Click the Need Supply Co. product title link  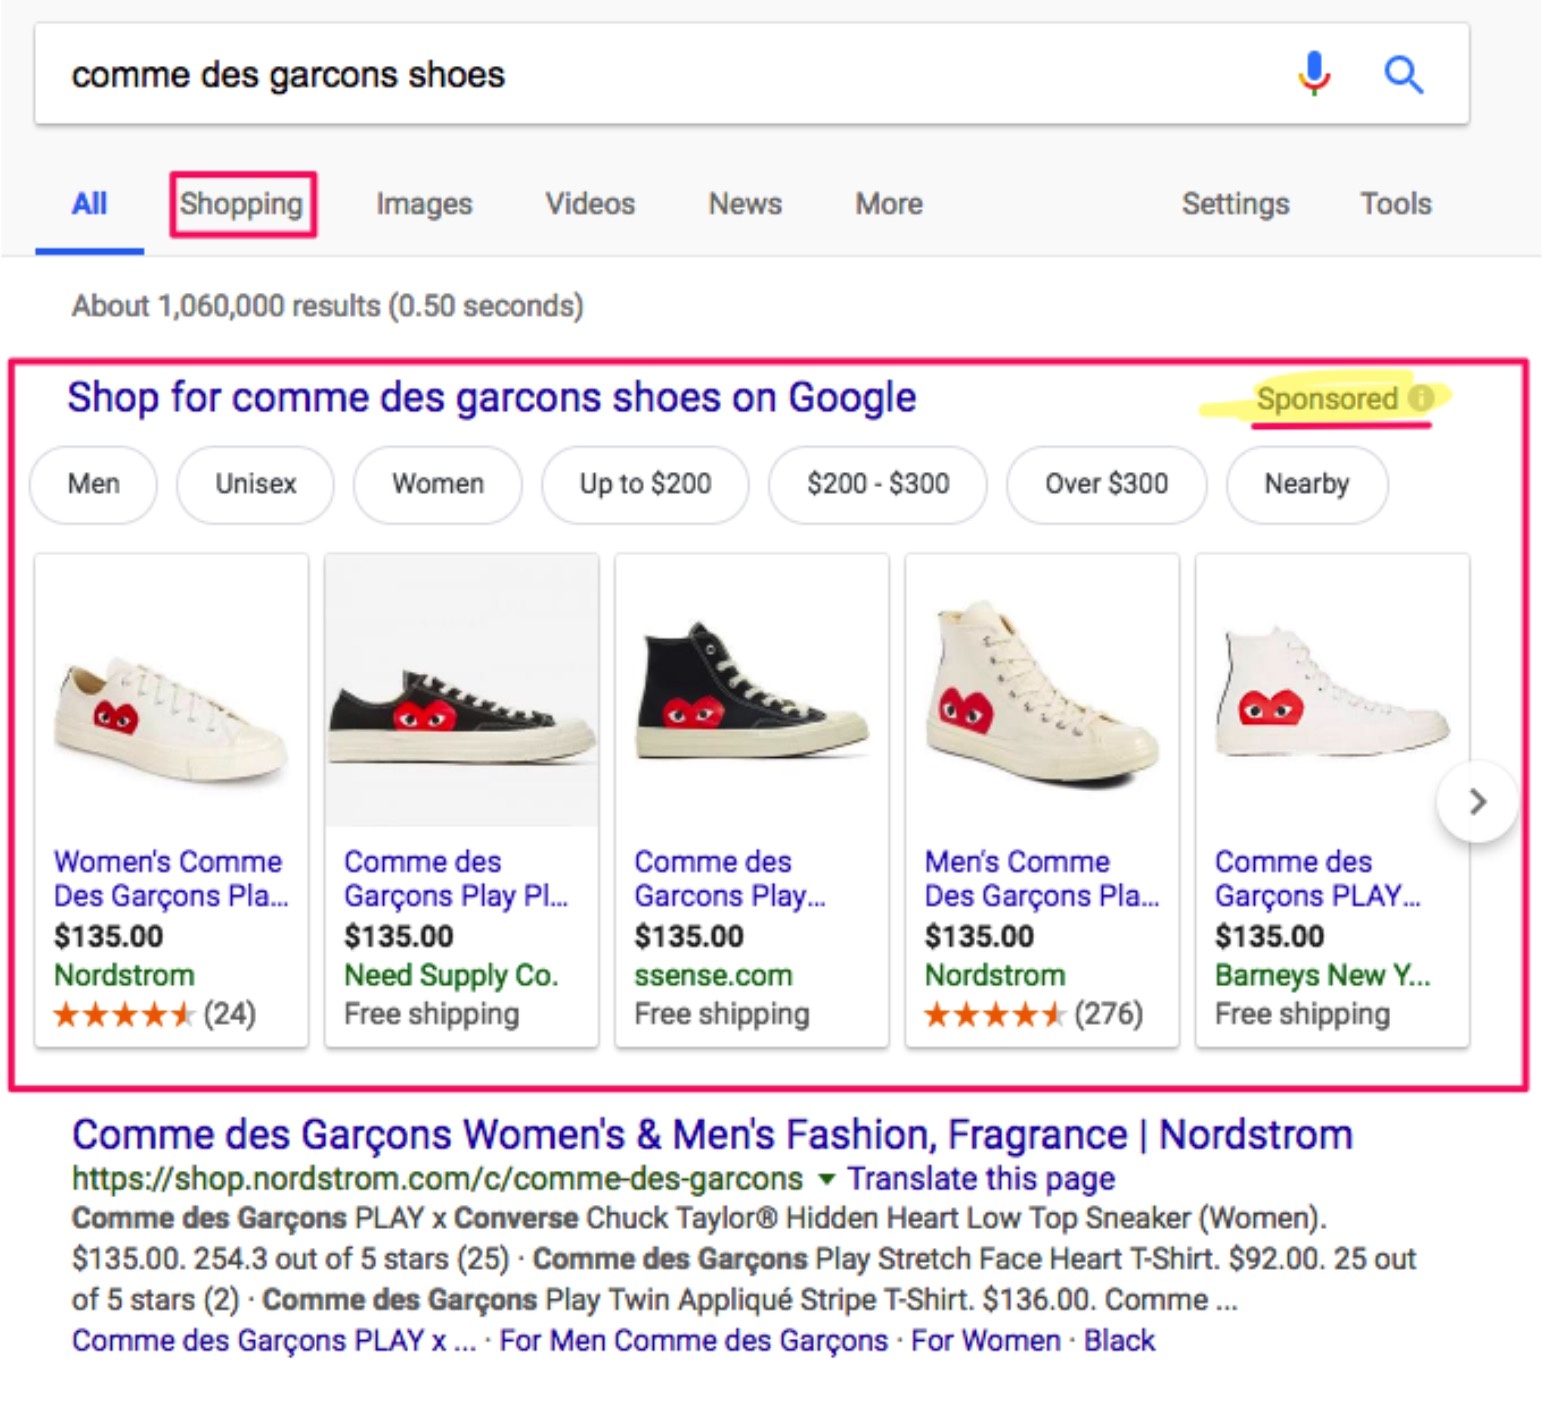click(x=455, y=878)
